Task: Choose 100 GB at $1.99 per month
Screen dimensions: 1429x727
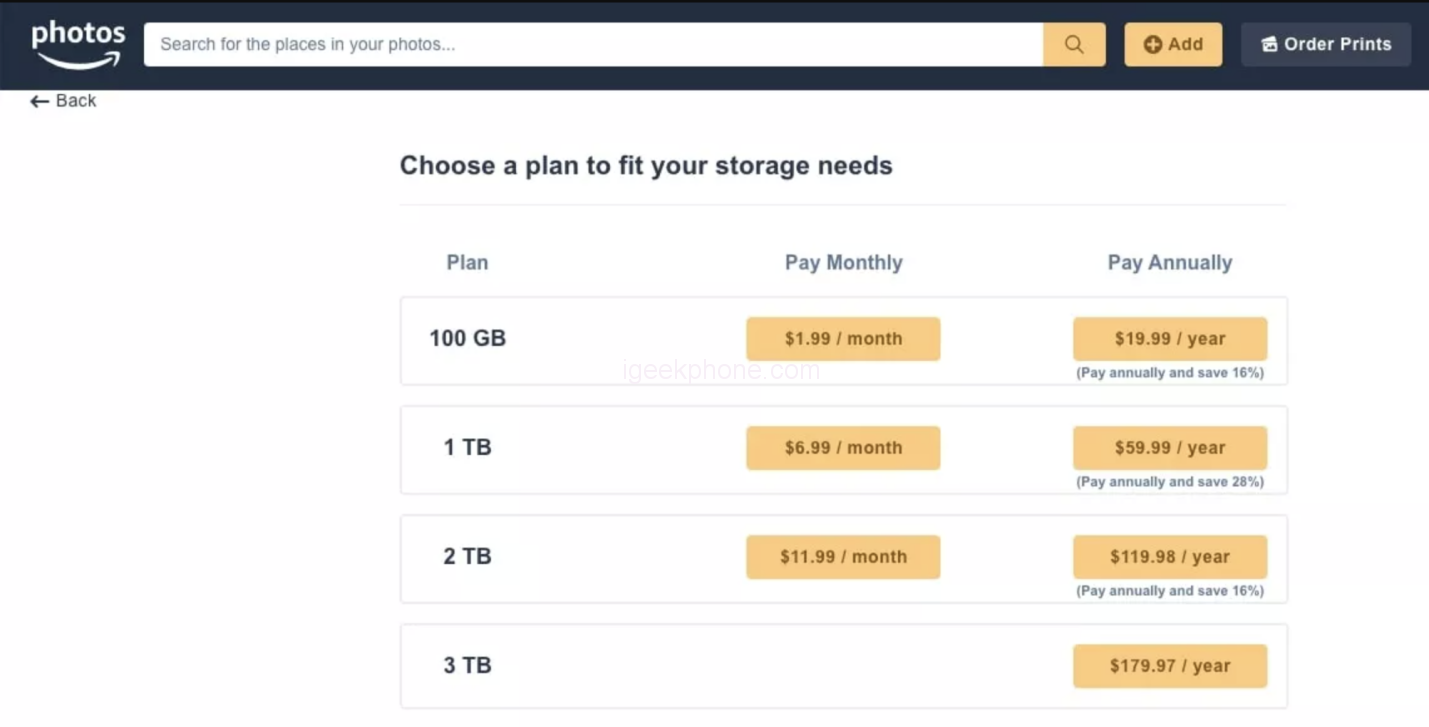Action: (x=843, y=339)
